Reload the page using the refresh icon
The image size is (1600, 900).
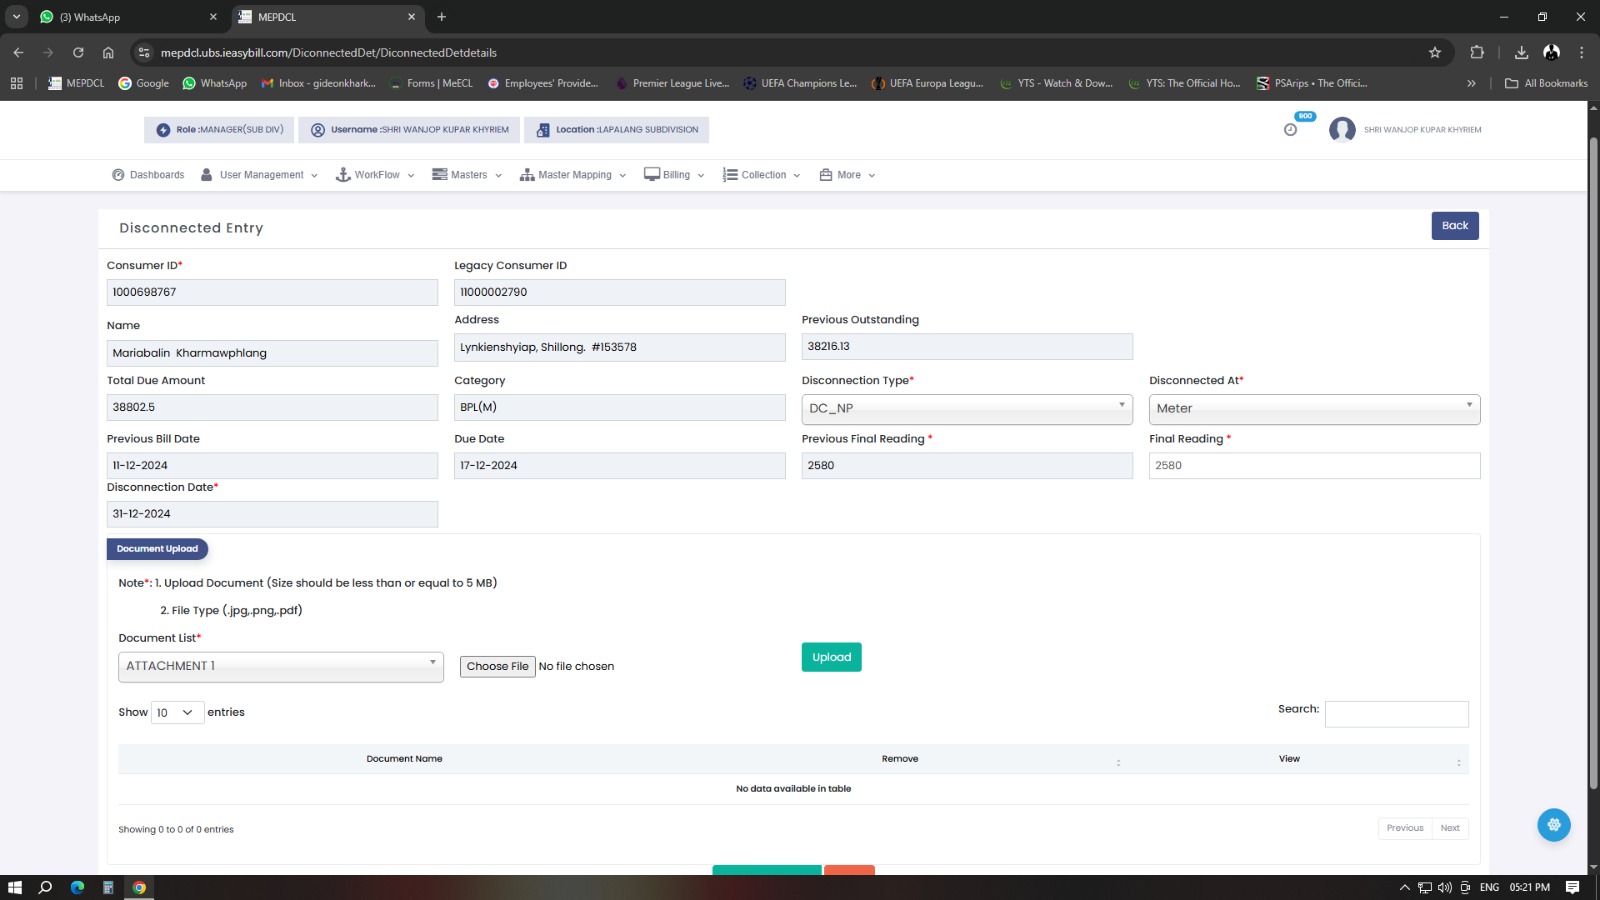coord(78,53)
